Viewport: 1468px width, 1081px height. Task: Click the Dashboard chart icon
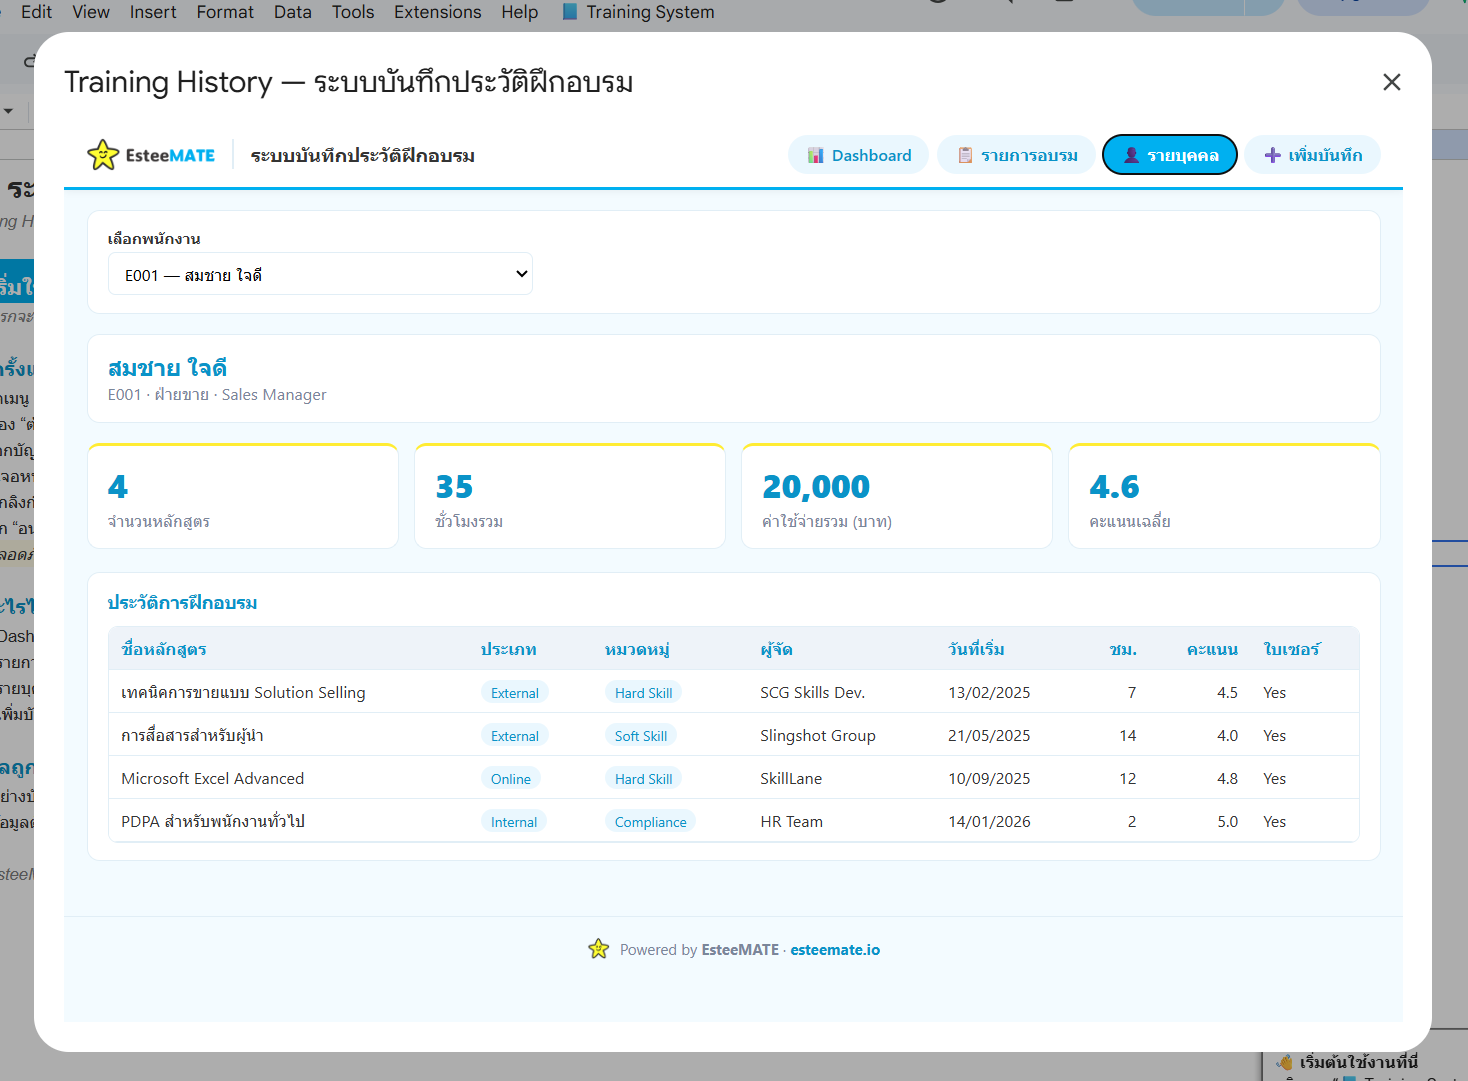[x=815, y=155]
